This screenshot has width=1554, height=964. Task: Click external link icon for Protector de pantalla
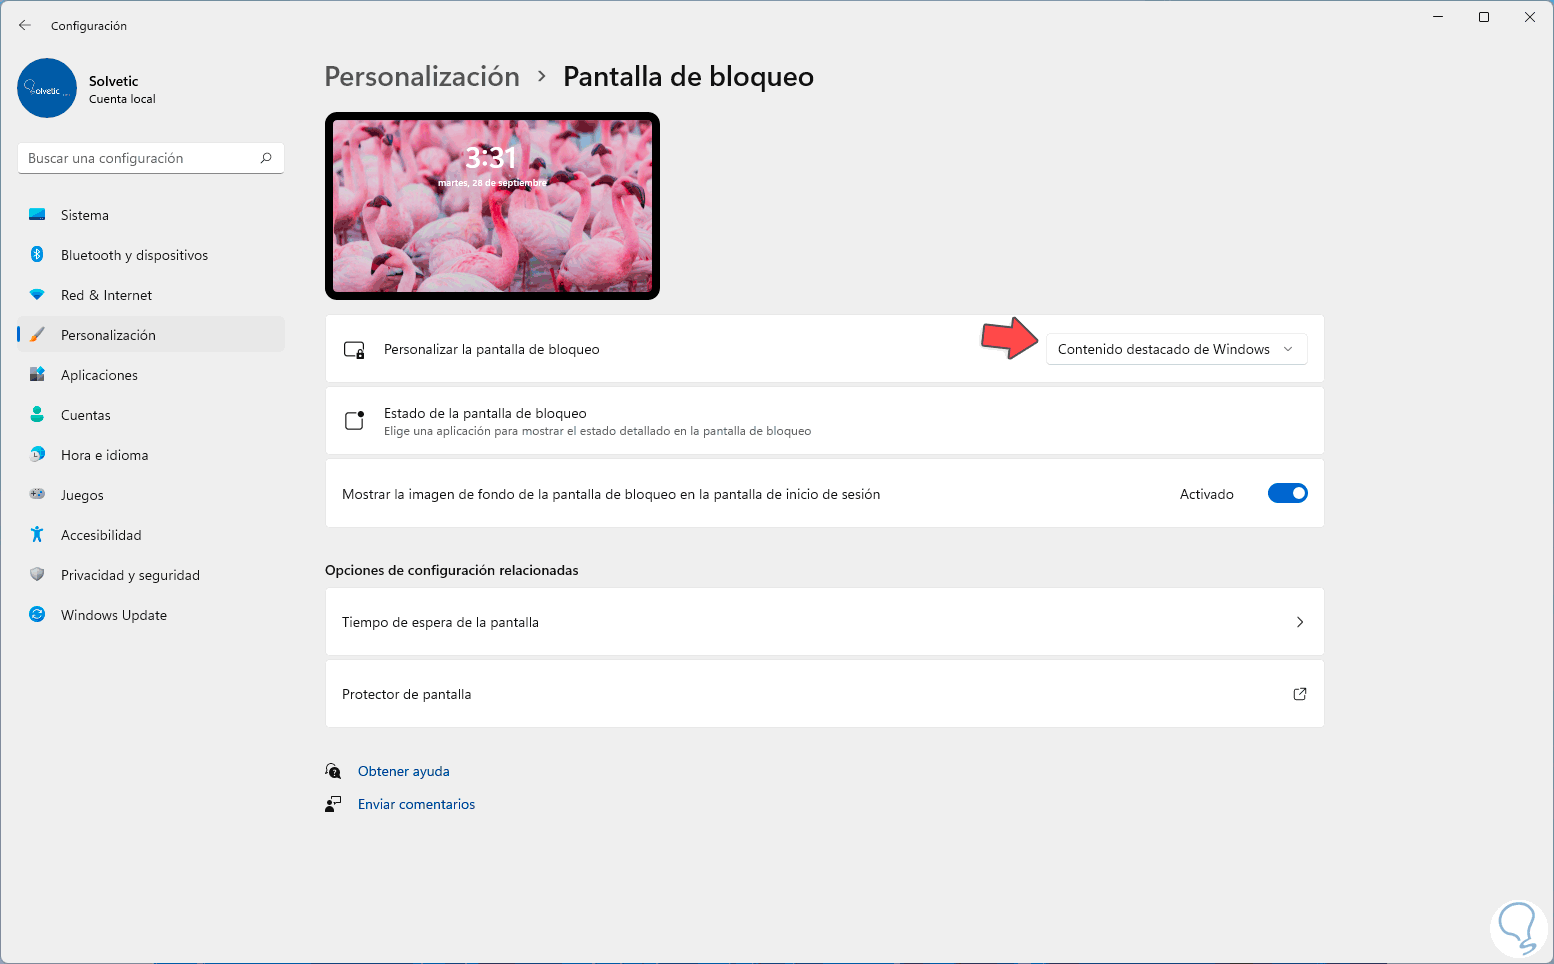[1300, 694]
